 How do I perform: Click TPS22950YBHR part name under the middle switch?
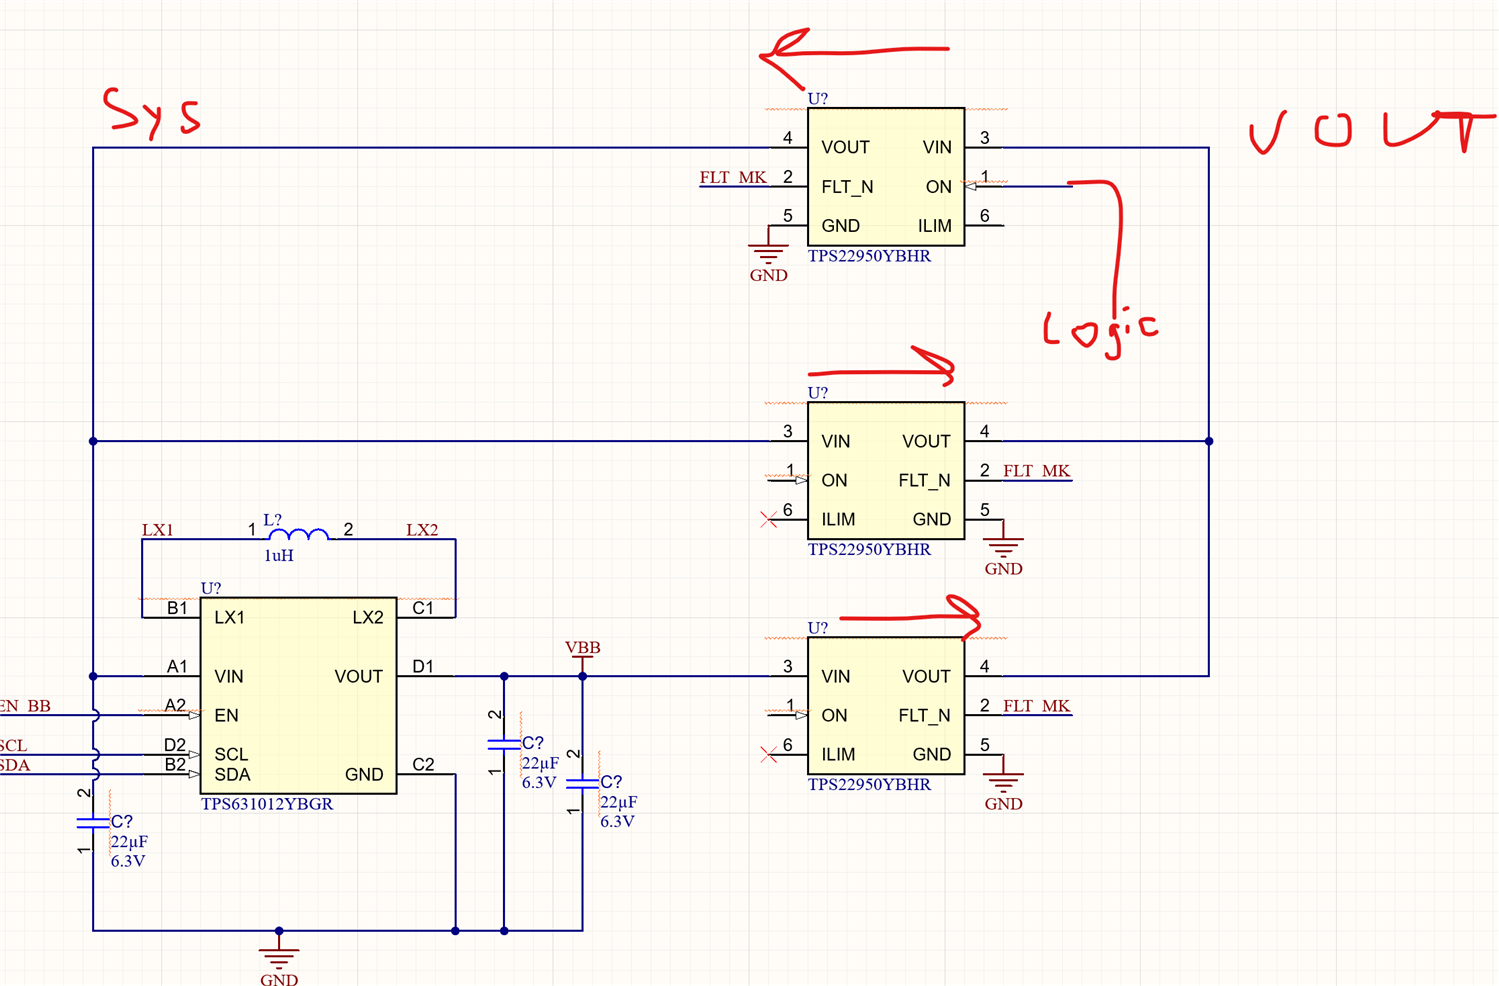coord(869,550)
